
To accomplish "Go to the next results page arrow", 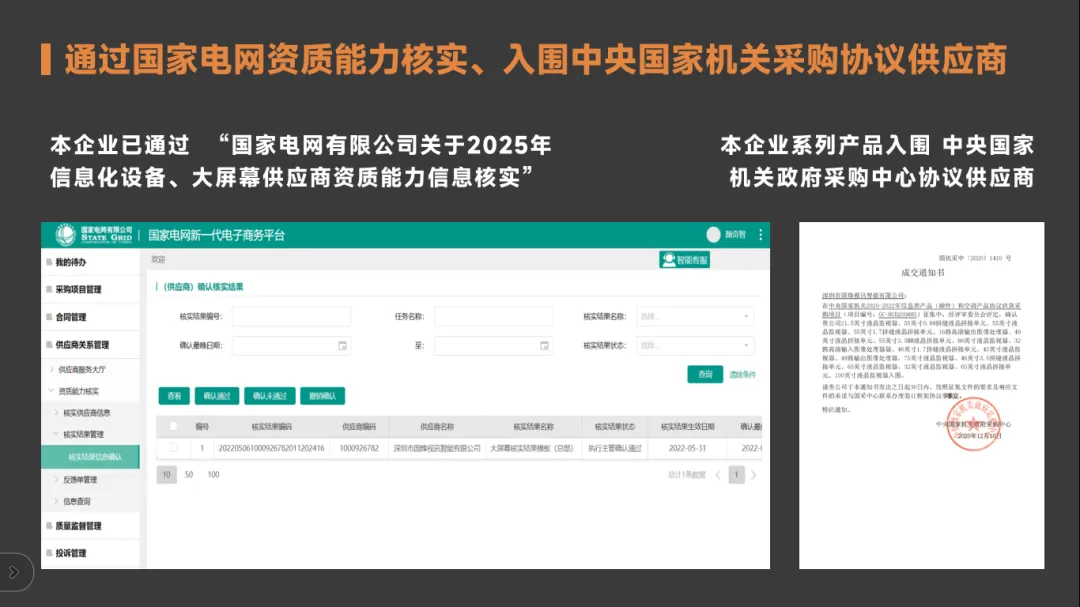I will click(754, 475).
